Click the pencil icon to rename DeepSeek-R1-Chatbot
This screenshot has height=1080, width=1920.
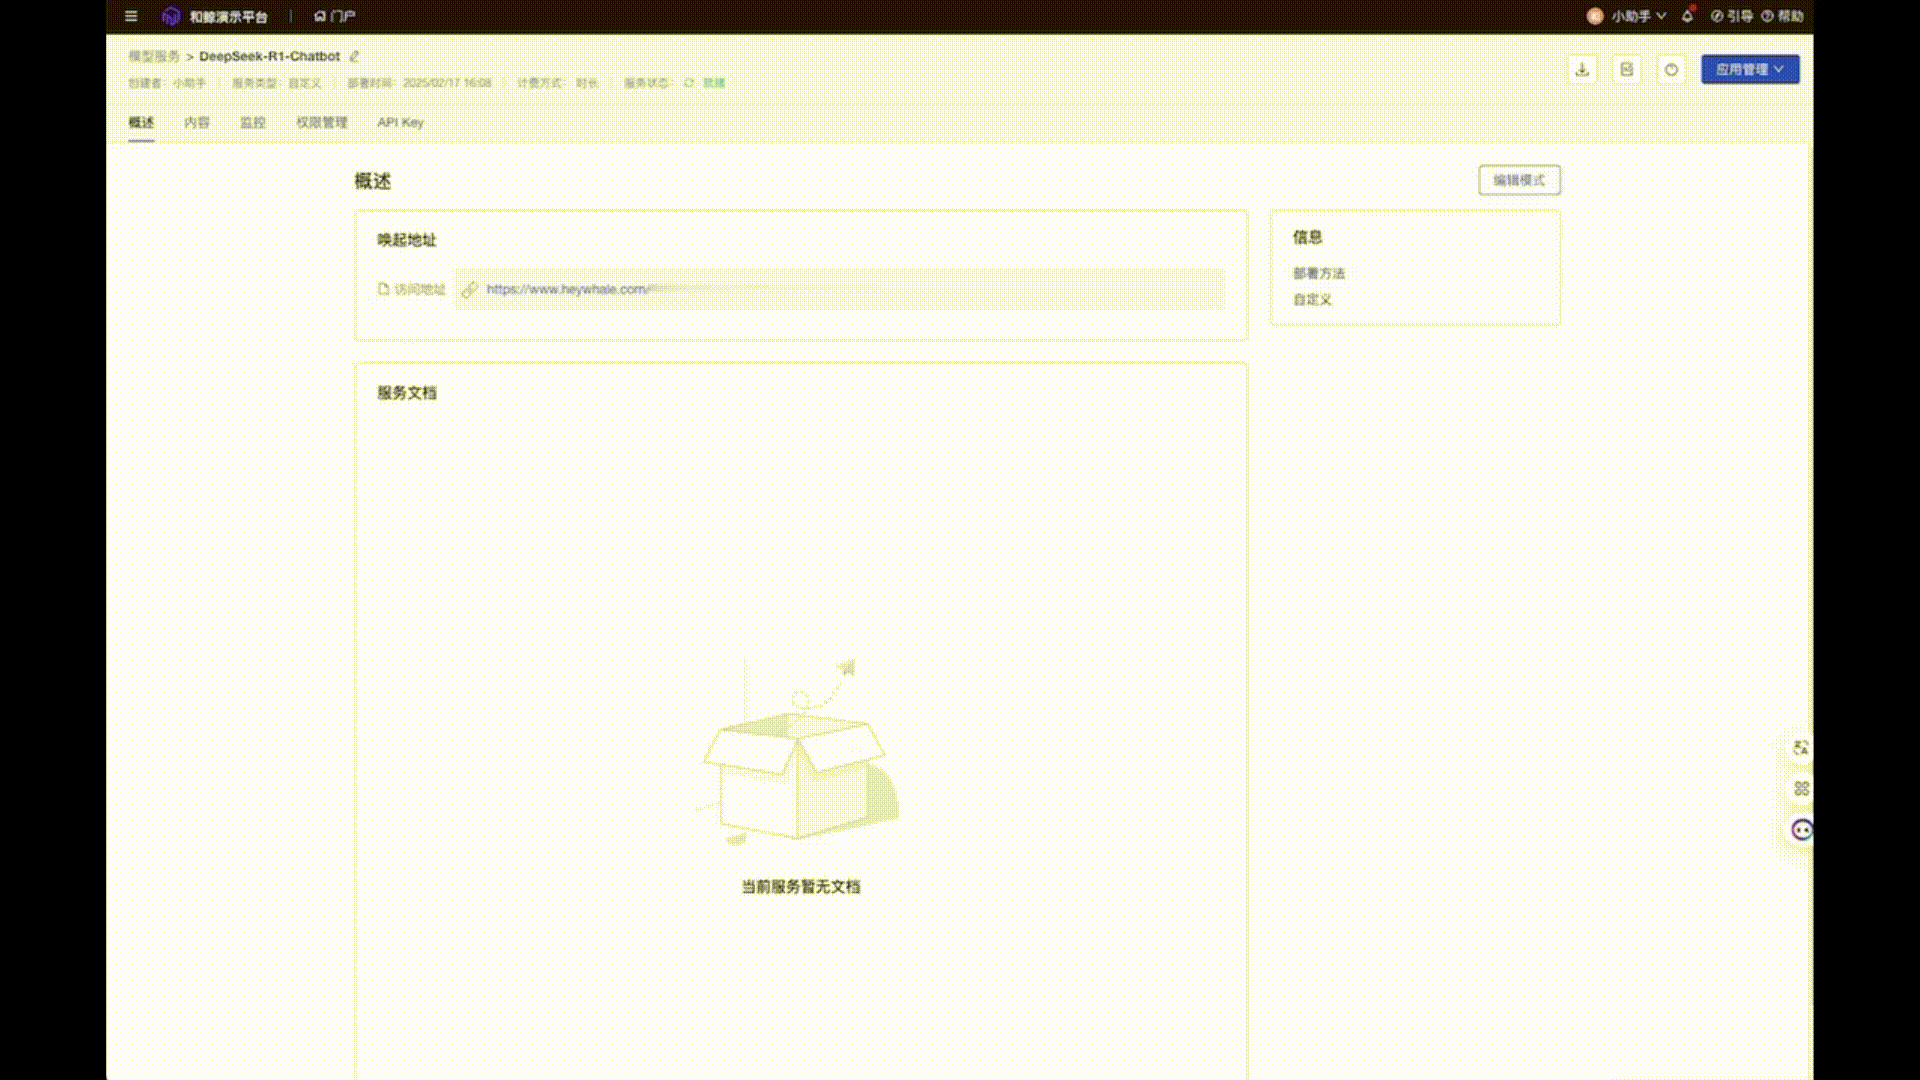coord(354,56)
